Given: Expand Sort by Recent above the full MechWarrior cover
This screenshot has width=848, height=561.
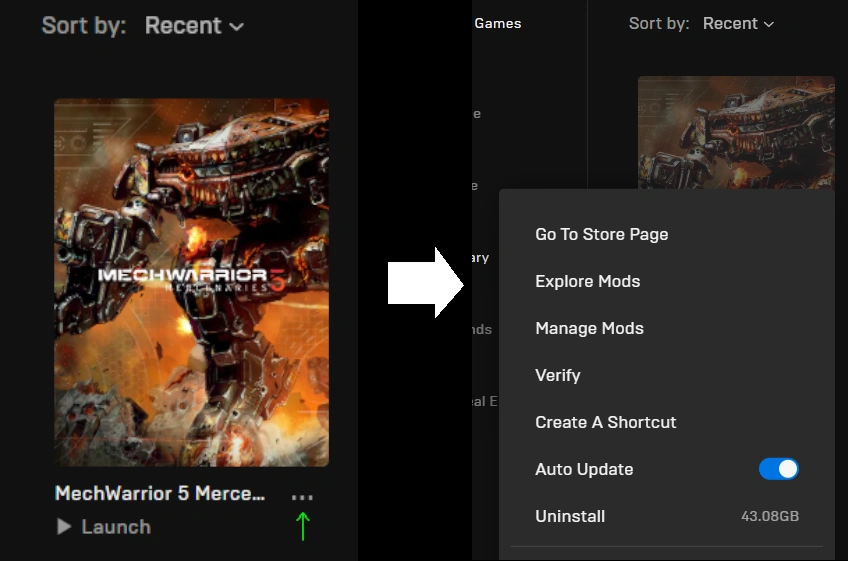Looking at the screenshot, I should [x=194, y=26].
